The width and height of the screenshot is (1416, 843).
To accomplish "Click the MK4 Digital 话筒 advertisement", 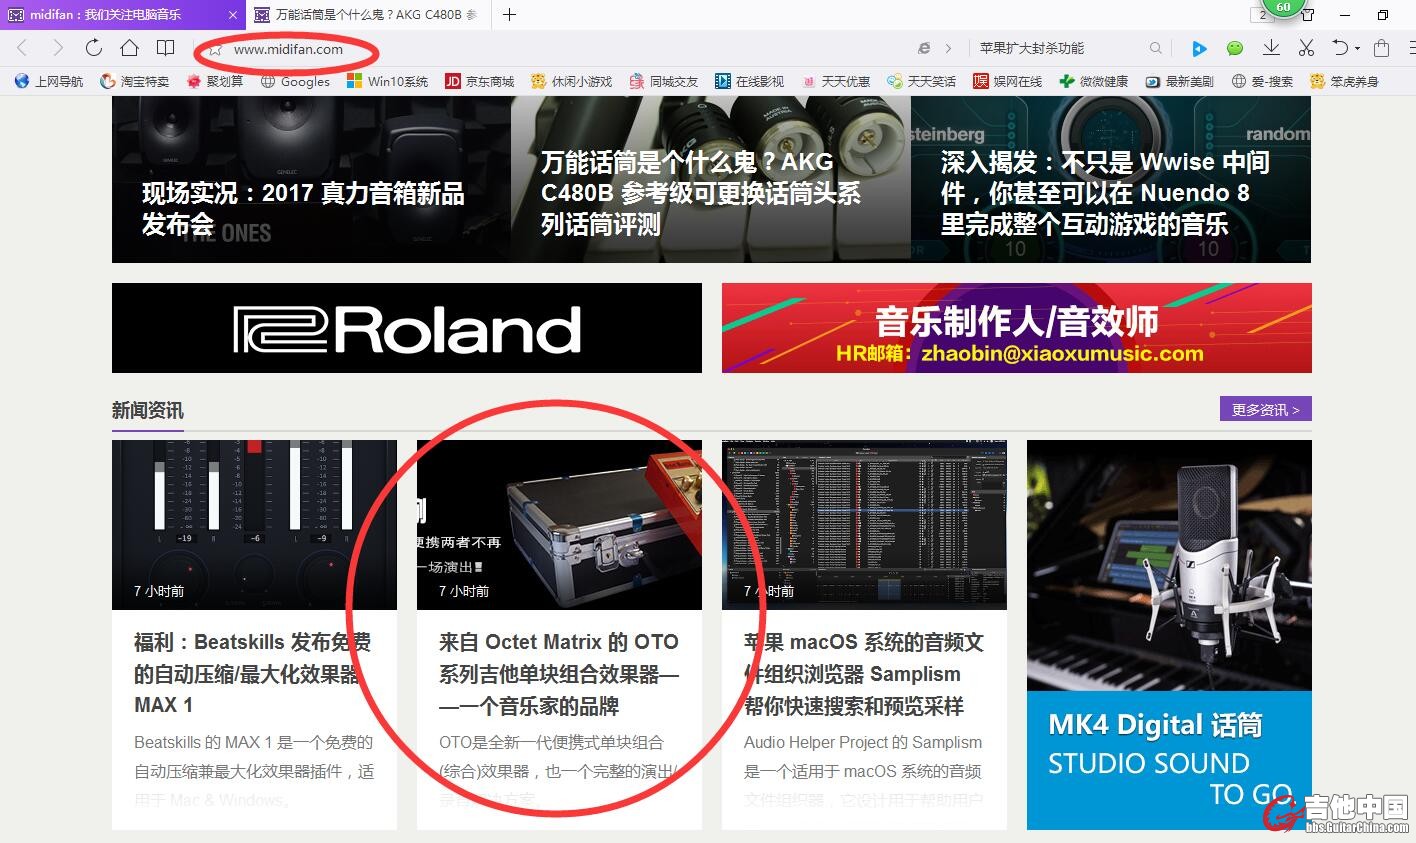I will tap(1169, 635).
